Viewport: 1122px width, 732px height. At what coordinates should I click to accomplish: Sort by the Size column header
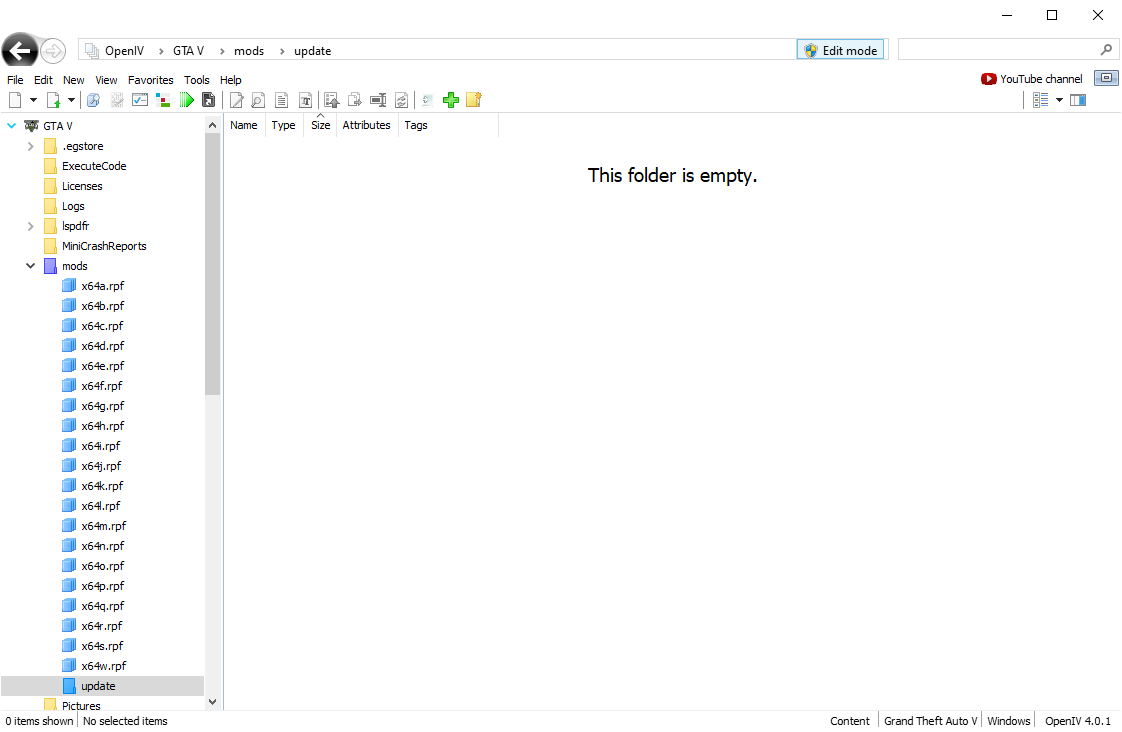pos(321,125)
